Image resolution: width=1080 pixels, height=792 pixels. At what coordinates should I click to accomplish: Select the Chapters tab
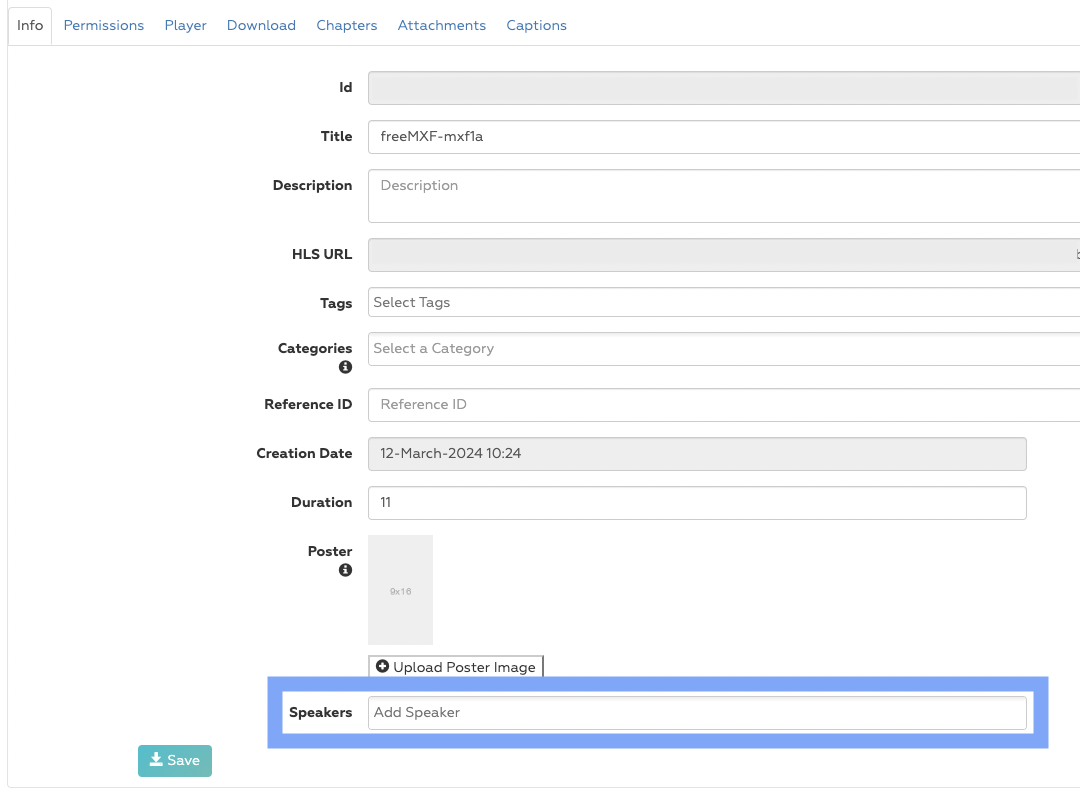coord(346,25)
